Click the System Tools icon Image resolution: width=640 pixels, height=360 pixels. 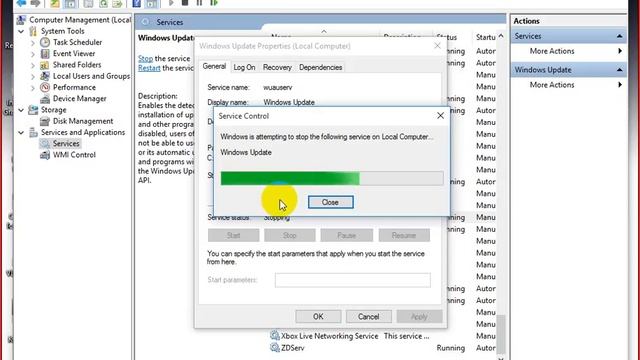pyautogui.click(x=33, y=31)
